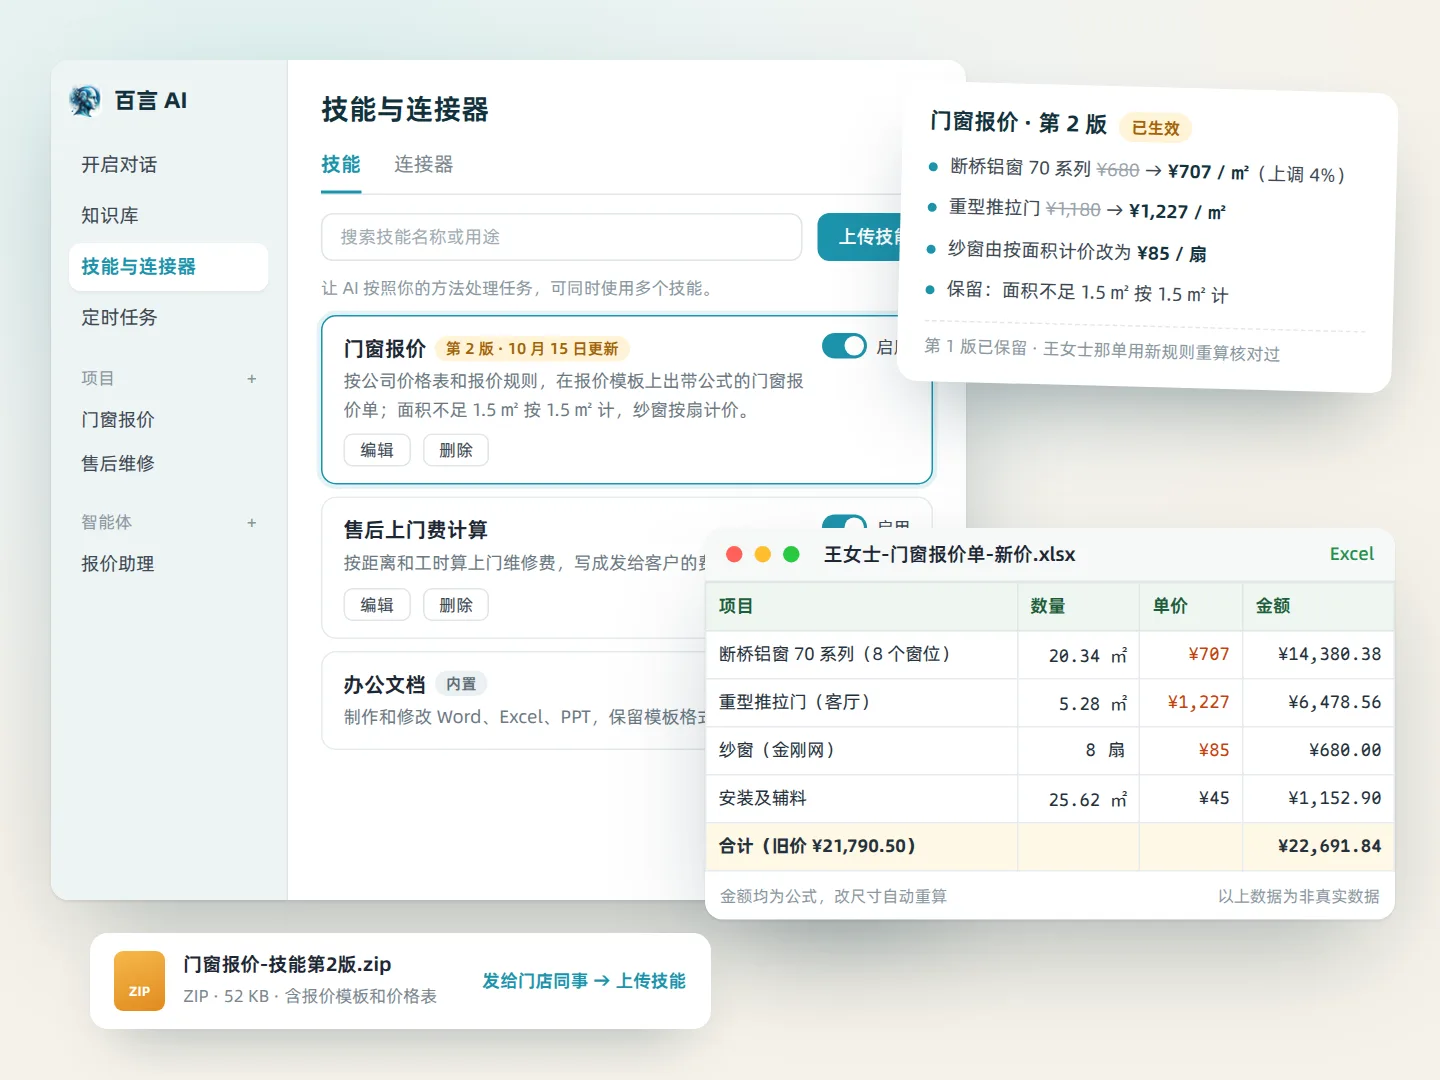Open the 售后维修 project in sidebar

coord(168,464)
